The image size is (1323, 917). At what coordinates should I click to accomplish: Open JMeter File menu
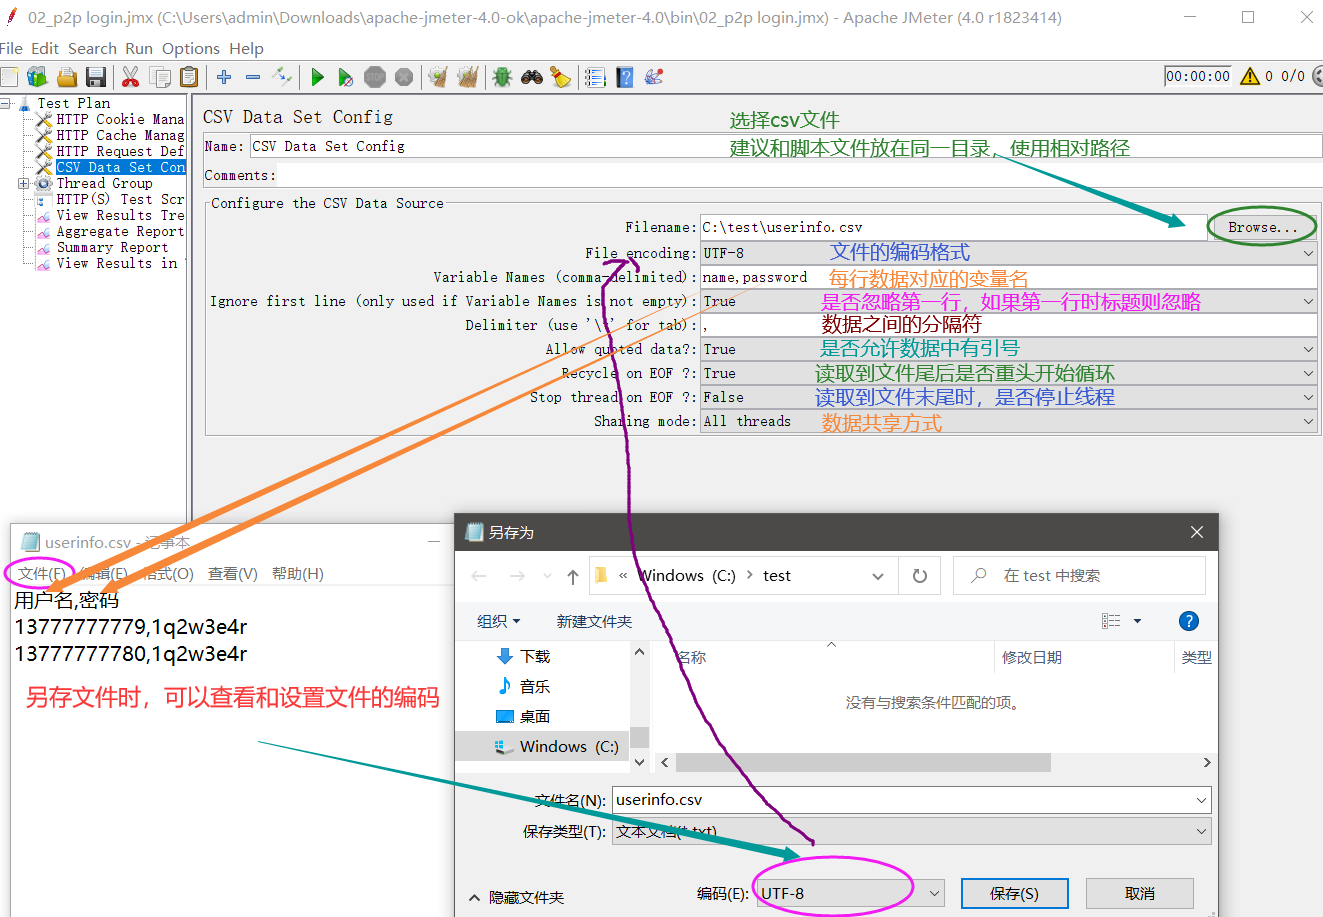11,48
